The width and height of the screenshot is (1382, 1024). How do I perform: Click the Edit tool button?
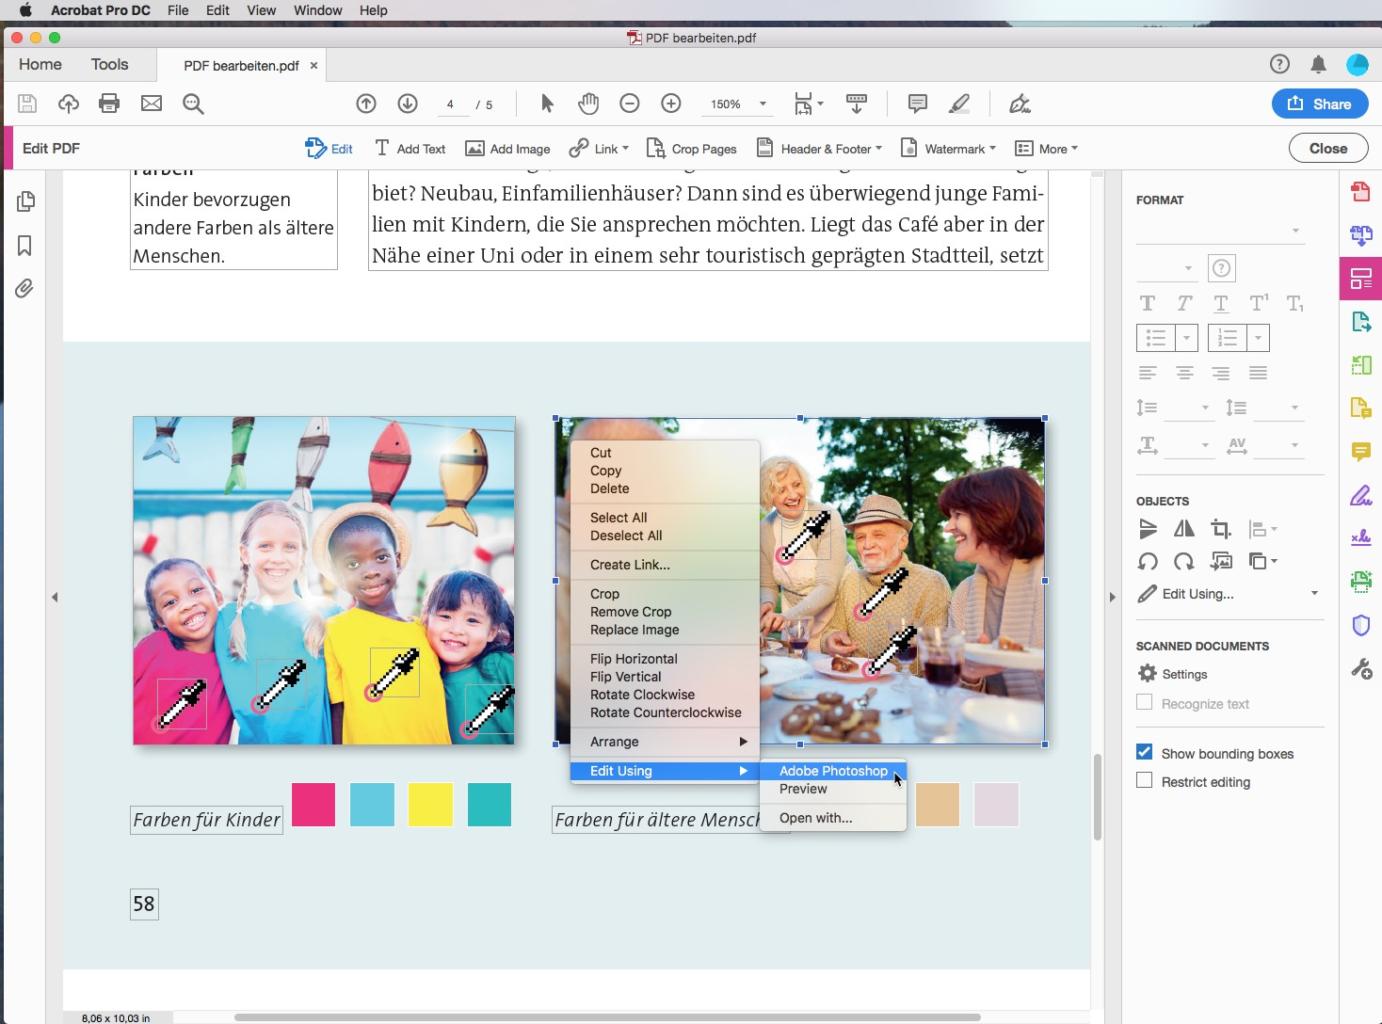click(x=329, y=148)
